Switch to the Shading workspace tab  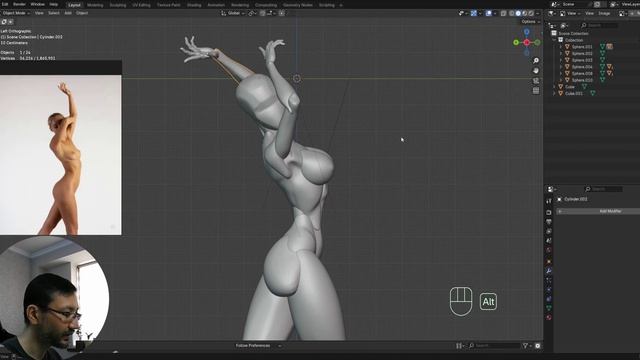click(x=194, y=5)
